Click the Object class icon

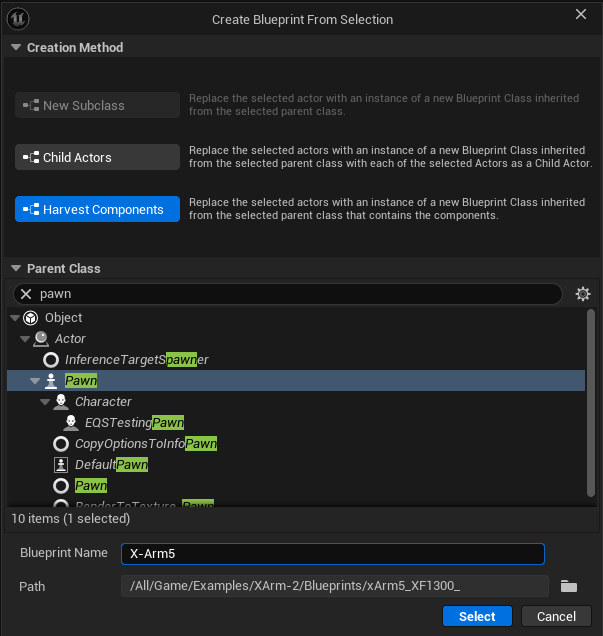pyautogui.click(x=30, y=318)
